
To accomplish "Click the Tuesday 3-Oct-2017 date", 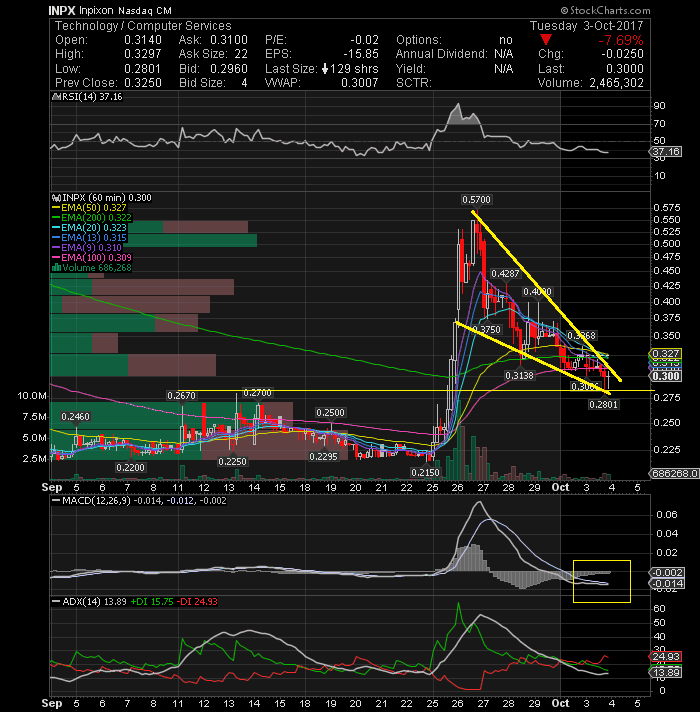I will pyautogui.click(x=587, y=26).
